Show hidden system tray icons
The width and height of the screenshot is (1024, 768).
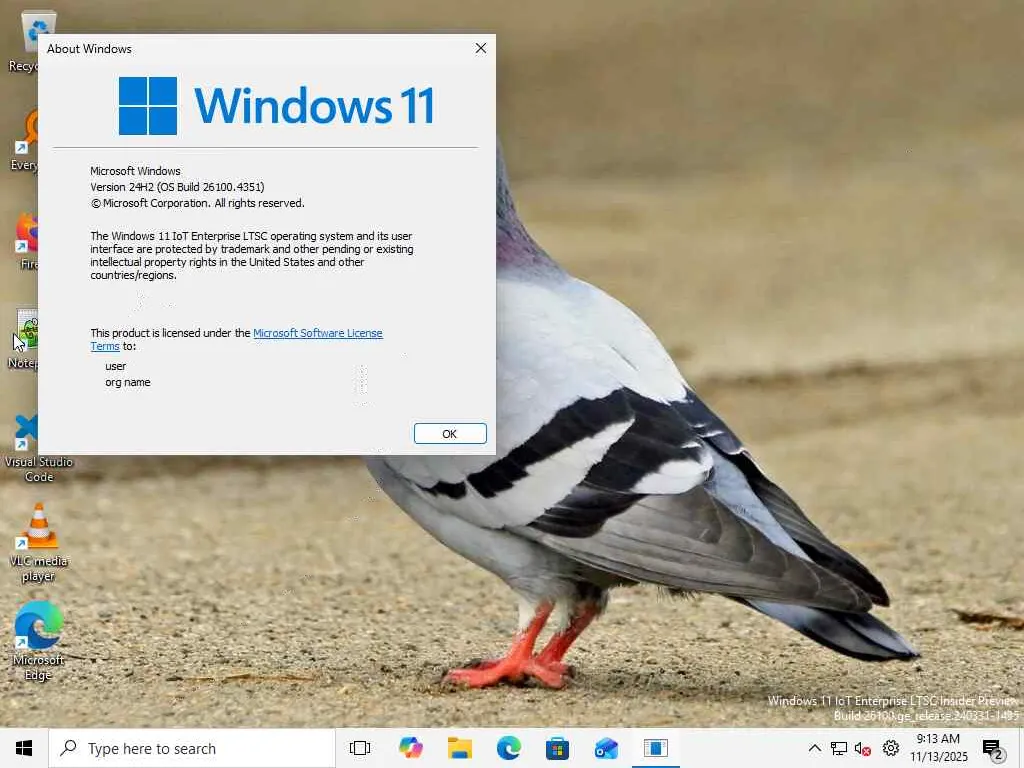click(814, 748)
